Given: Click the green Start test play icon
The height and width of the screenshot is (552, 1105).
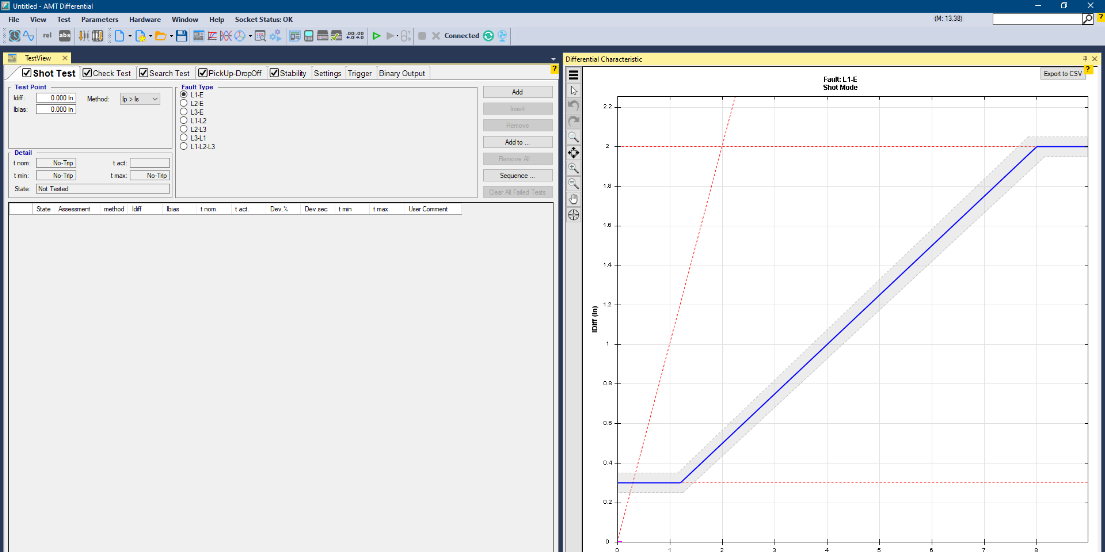Looking at the screenshot, I should click(376, 36).
